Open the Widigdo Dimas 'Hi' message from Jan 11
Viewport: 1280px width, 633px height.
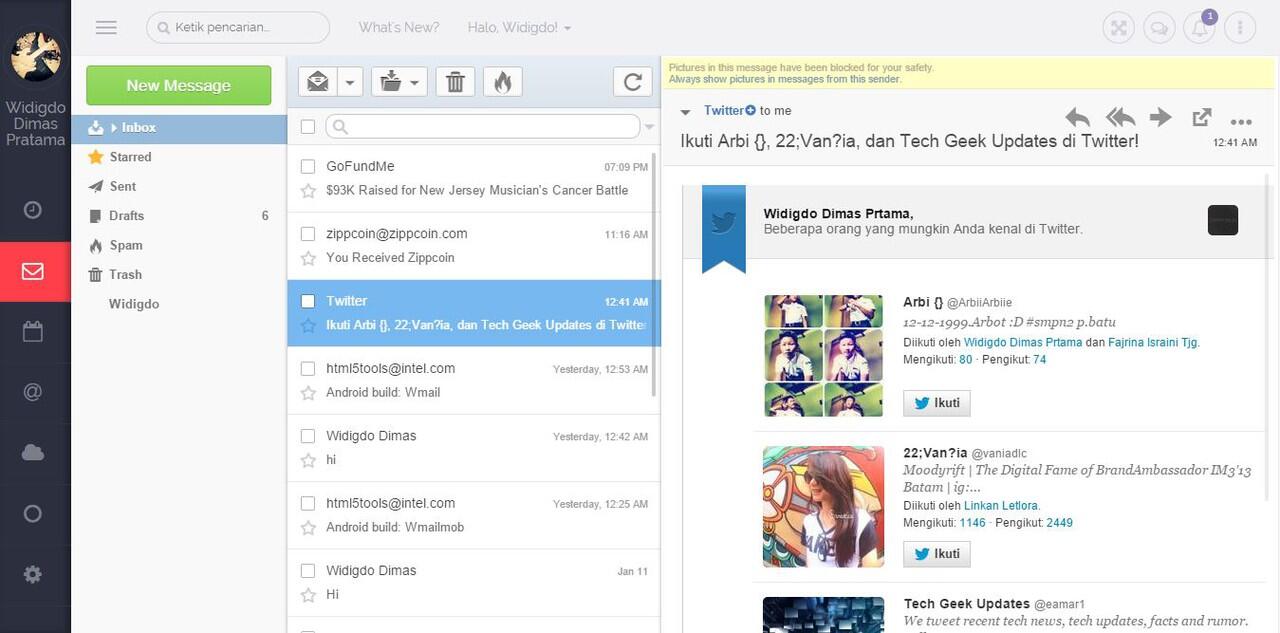474,583
